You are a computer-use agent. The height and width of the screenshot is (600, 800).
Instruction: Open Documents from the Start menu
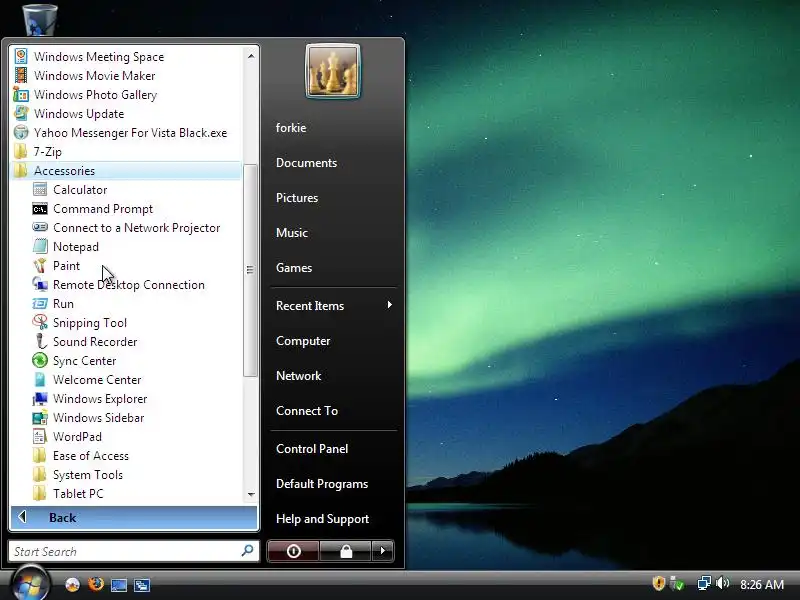[x=306, y=163]
